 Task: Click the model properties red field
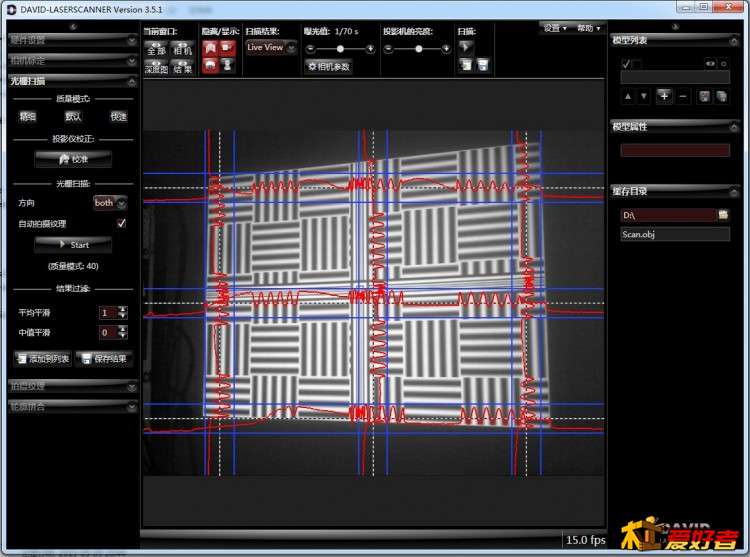coord(675,150)
